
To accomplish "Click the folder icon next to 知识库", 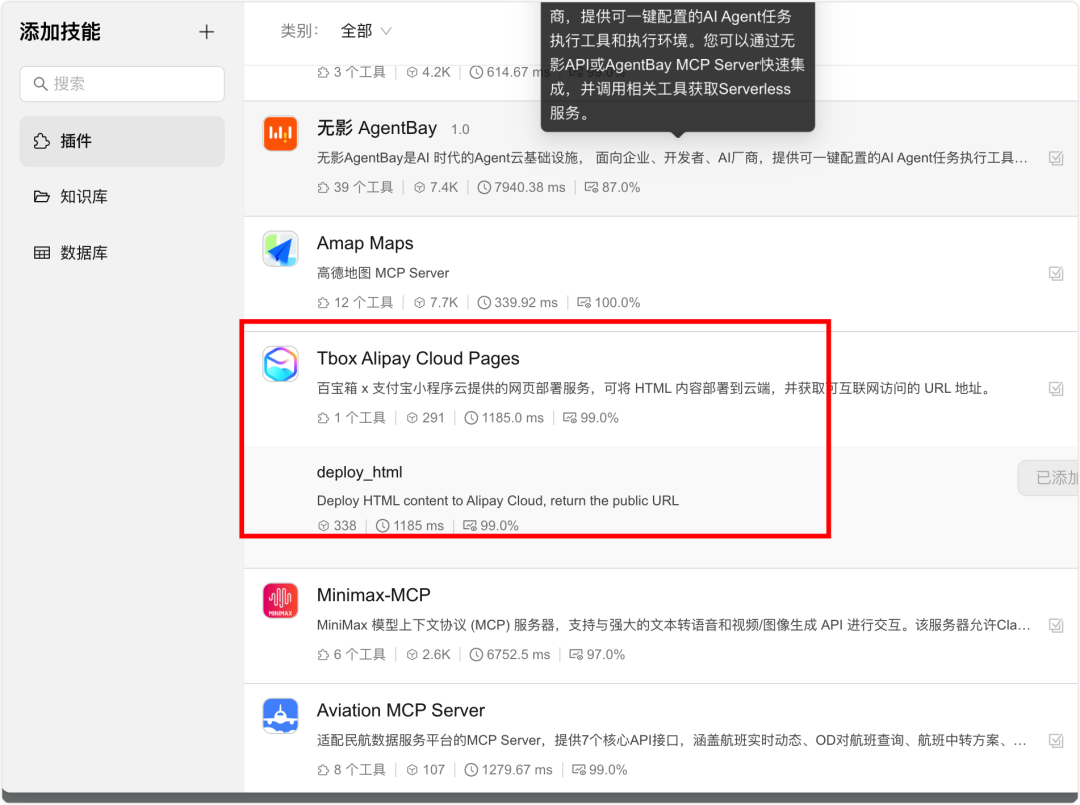I will (x=42, y=197).
